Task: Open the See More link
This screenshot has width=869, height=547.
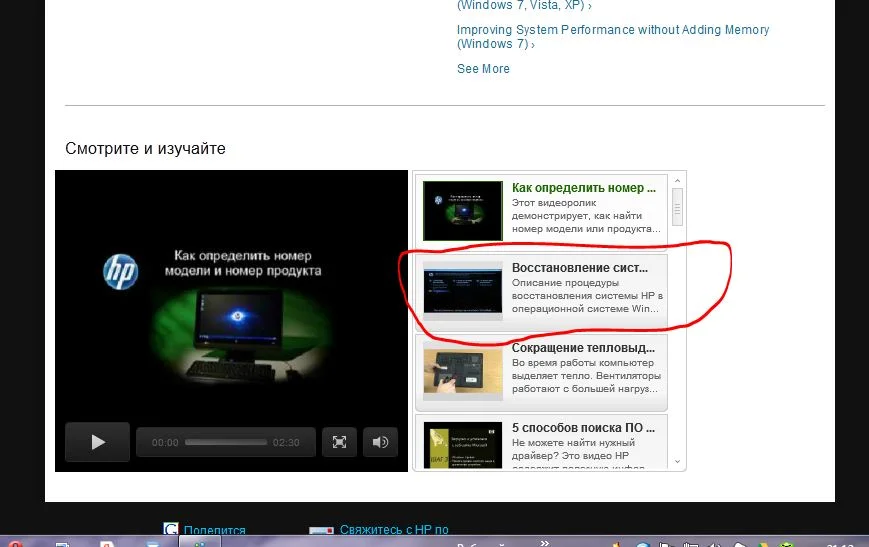Action: tap(483, 69)
